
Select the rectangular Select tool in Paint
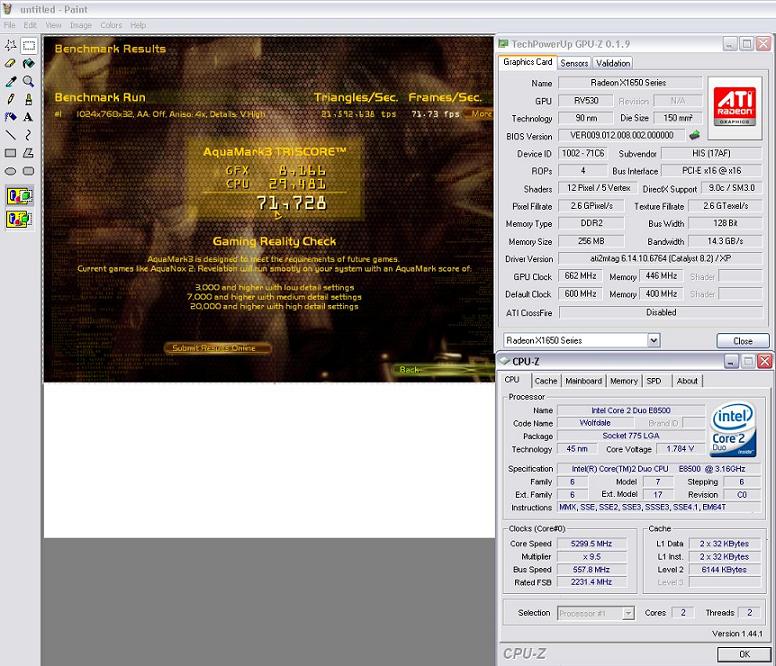[x=29, y=46]
